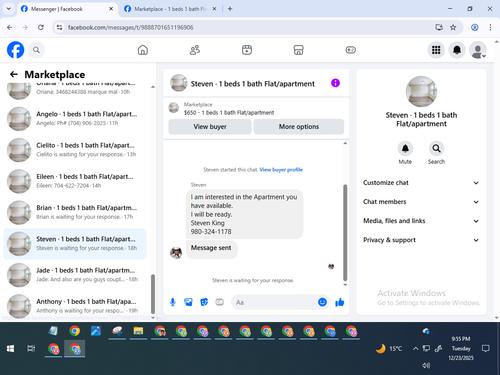Go back from Marketplace chats list
The height and width of the screenshot is (375, 500).
14,74
